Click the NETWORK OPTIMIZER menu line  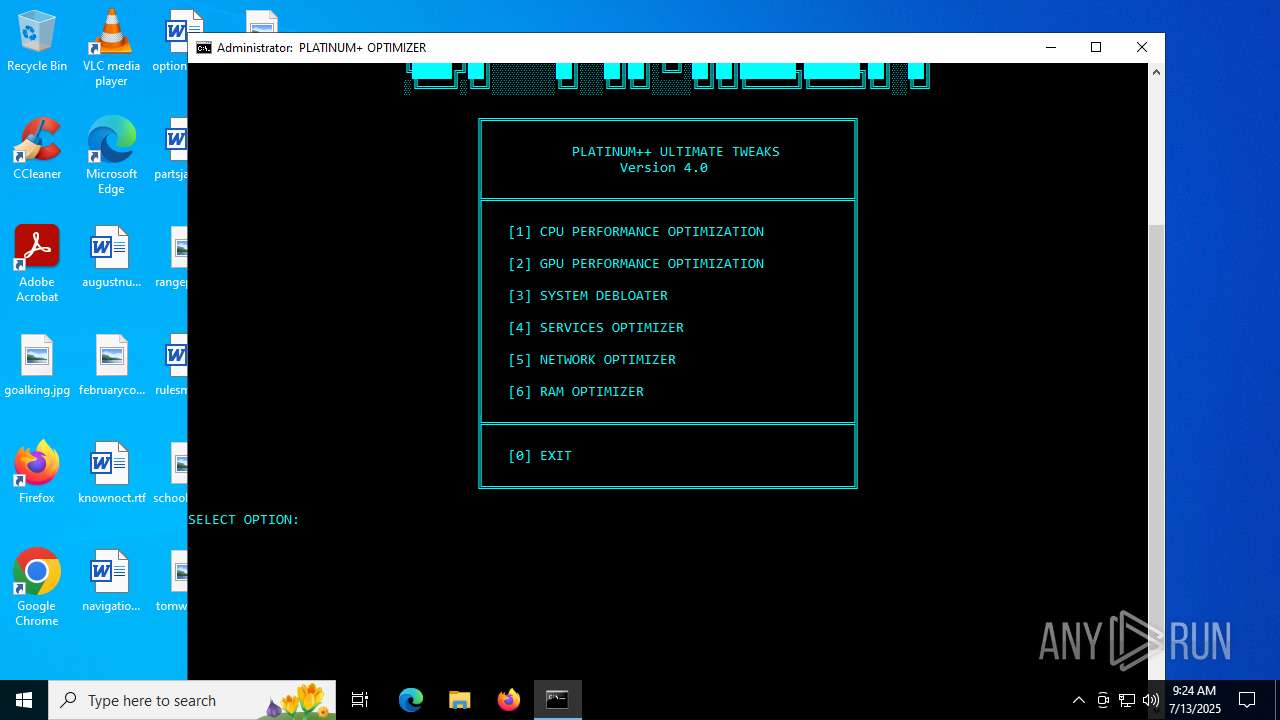(592, 360)
